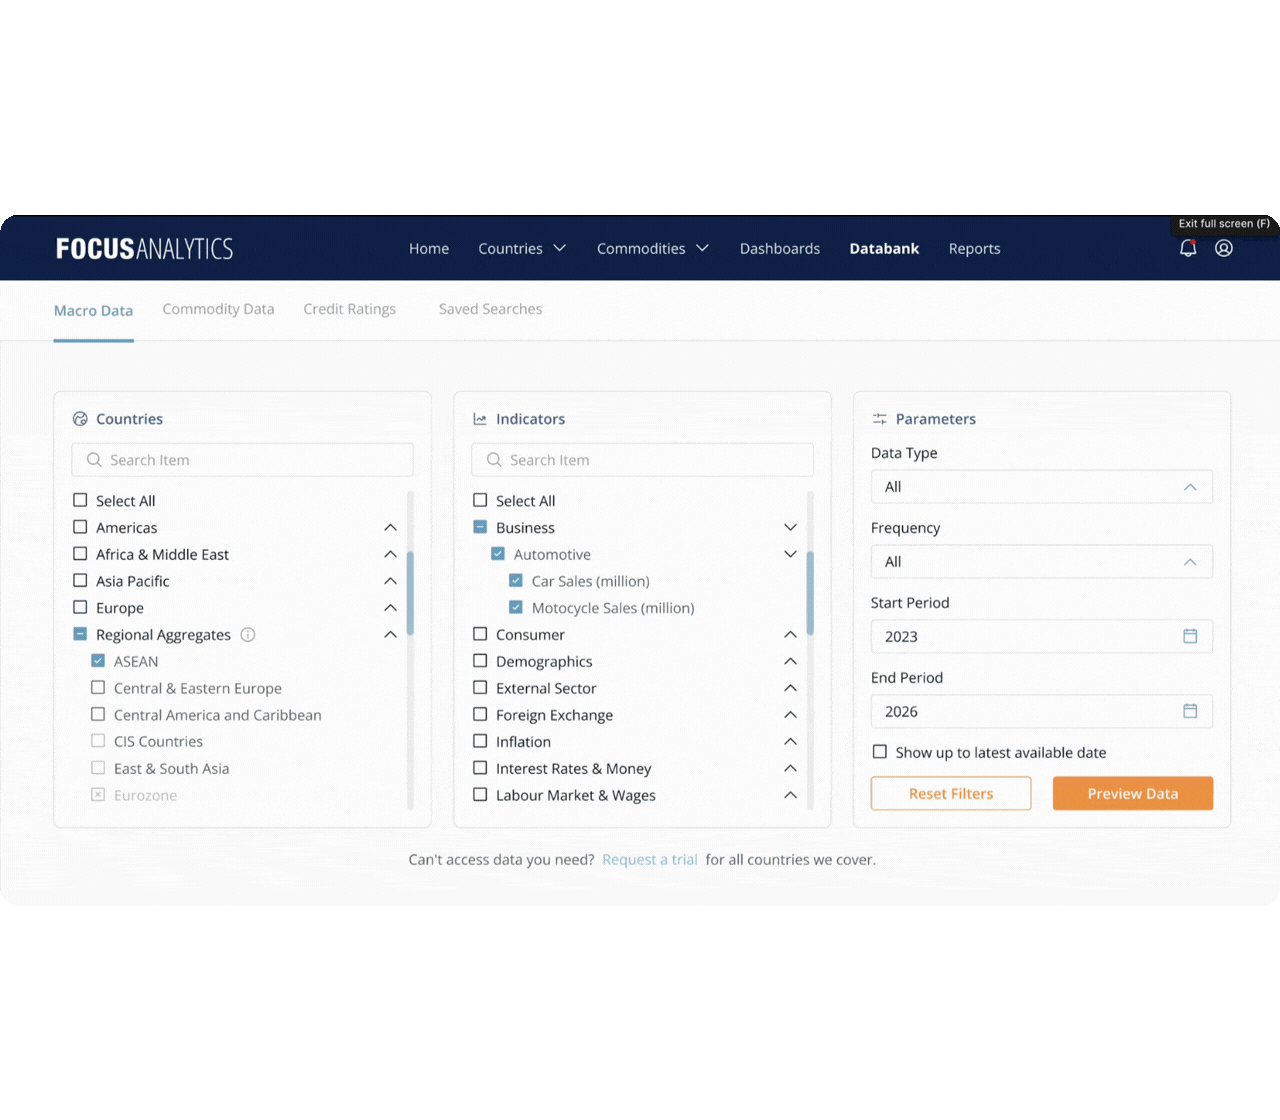Viewport: 1280px width, 1120px height.
Task: Expand the Europe chevron
Action: (390, 608)
